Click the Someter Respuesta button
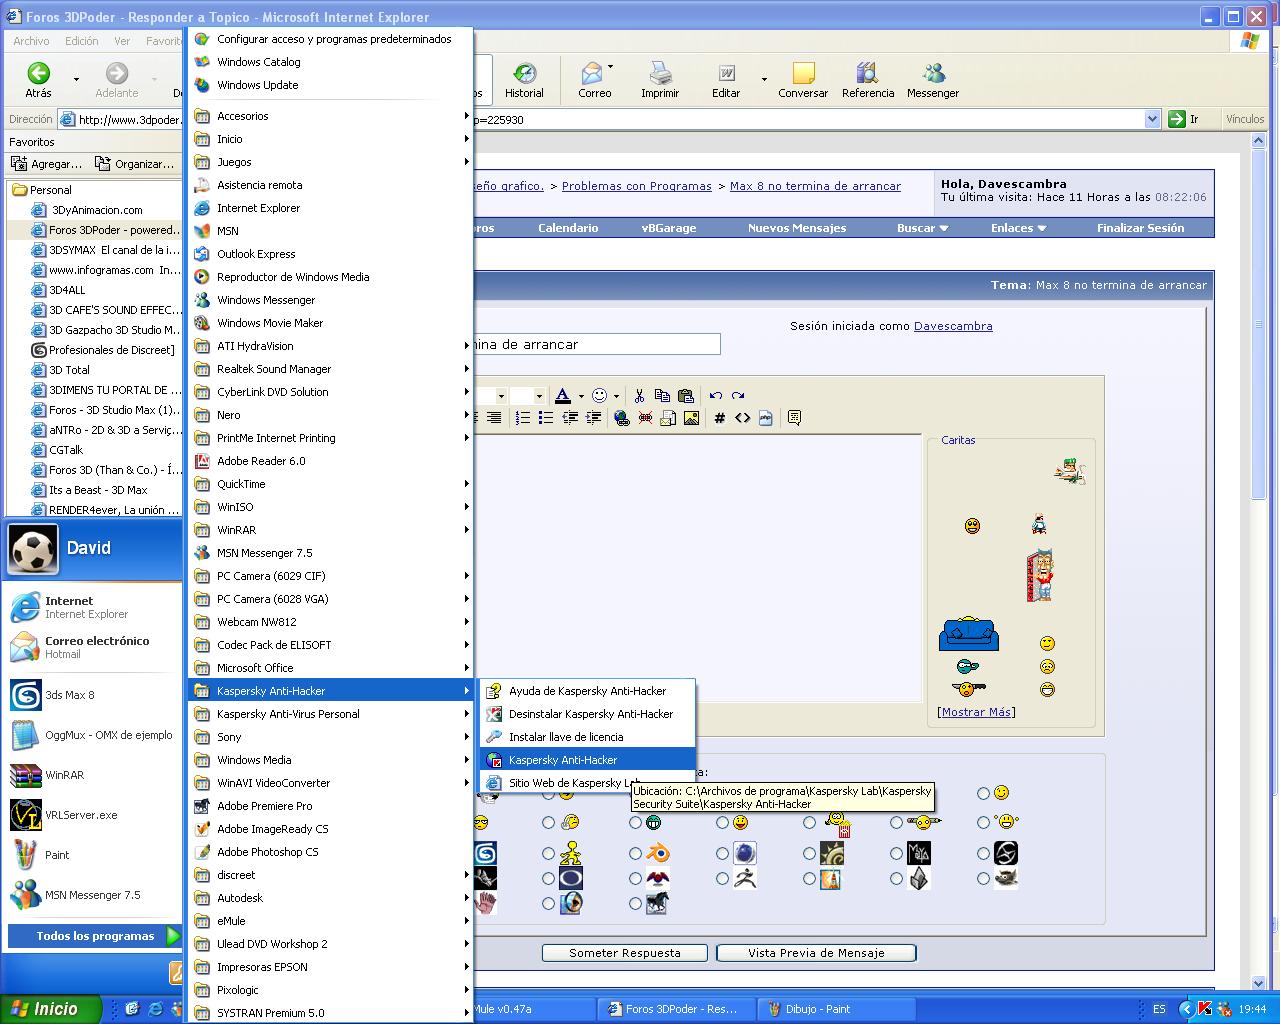 tap(625, 953)
